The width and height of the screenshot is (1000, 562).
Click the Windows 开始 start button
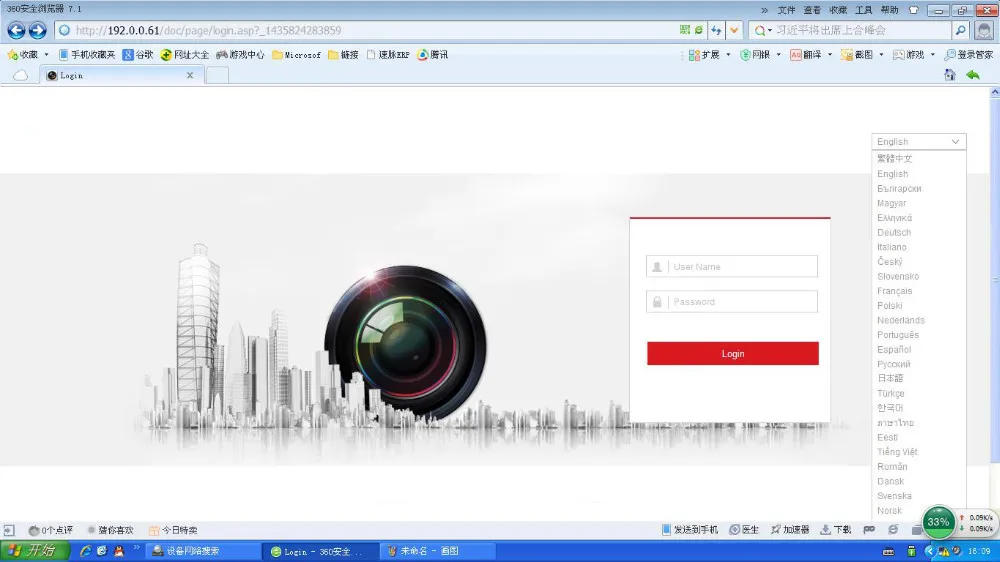click(x=33, y=551)
